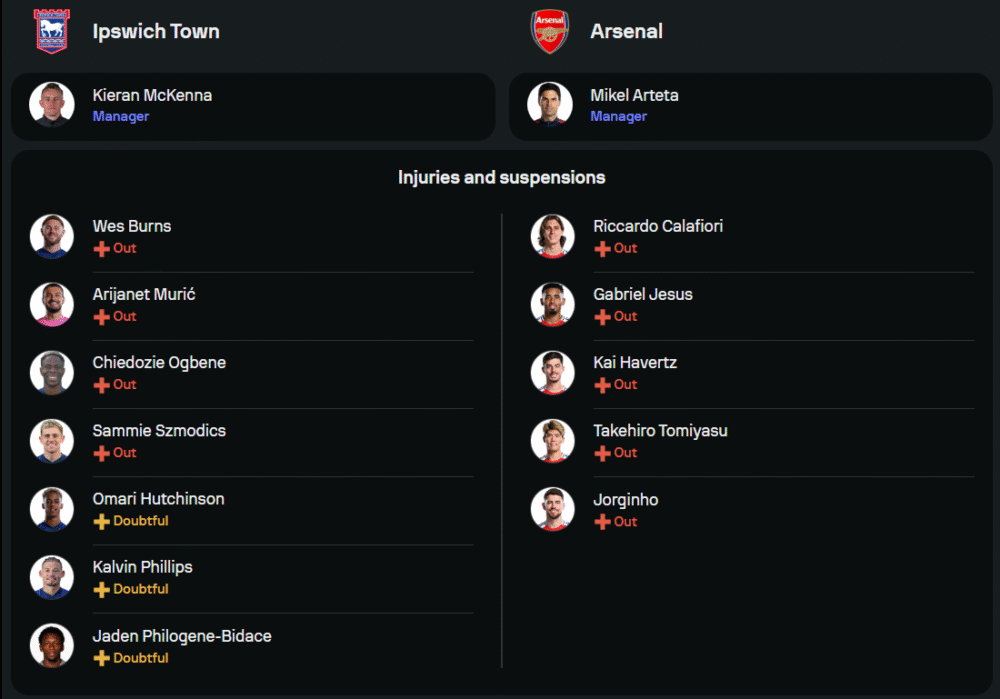Click Omari Hutchinson's yellow doubtful cross icon
The width and height of the screenshot is (1000, 699).
click(x=101, y=522)
